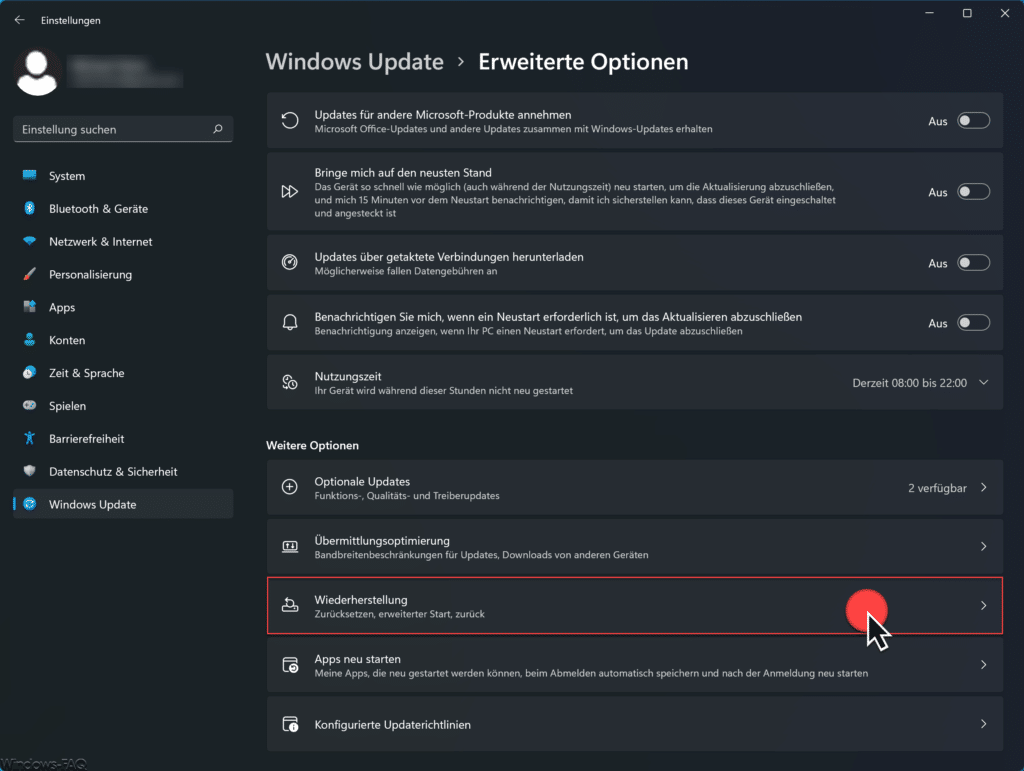The width and height of the screenshot is (1024, 771).
Task: Click the gauge icon for getaktete Verbindungen
Action: pos(290,262)
